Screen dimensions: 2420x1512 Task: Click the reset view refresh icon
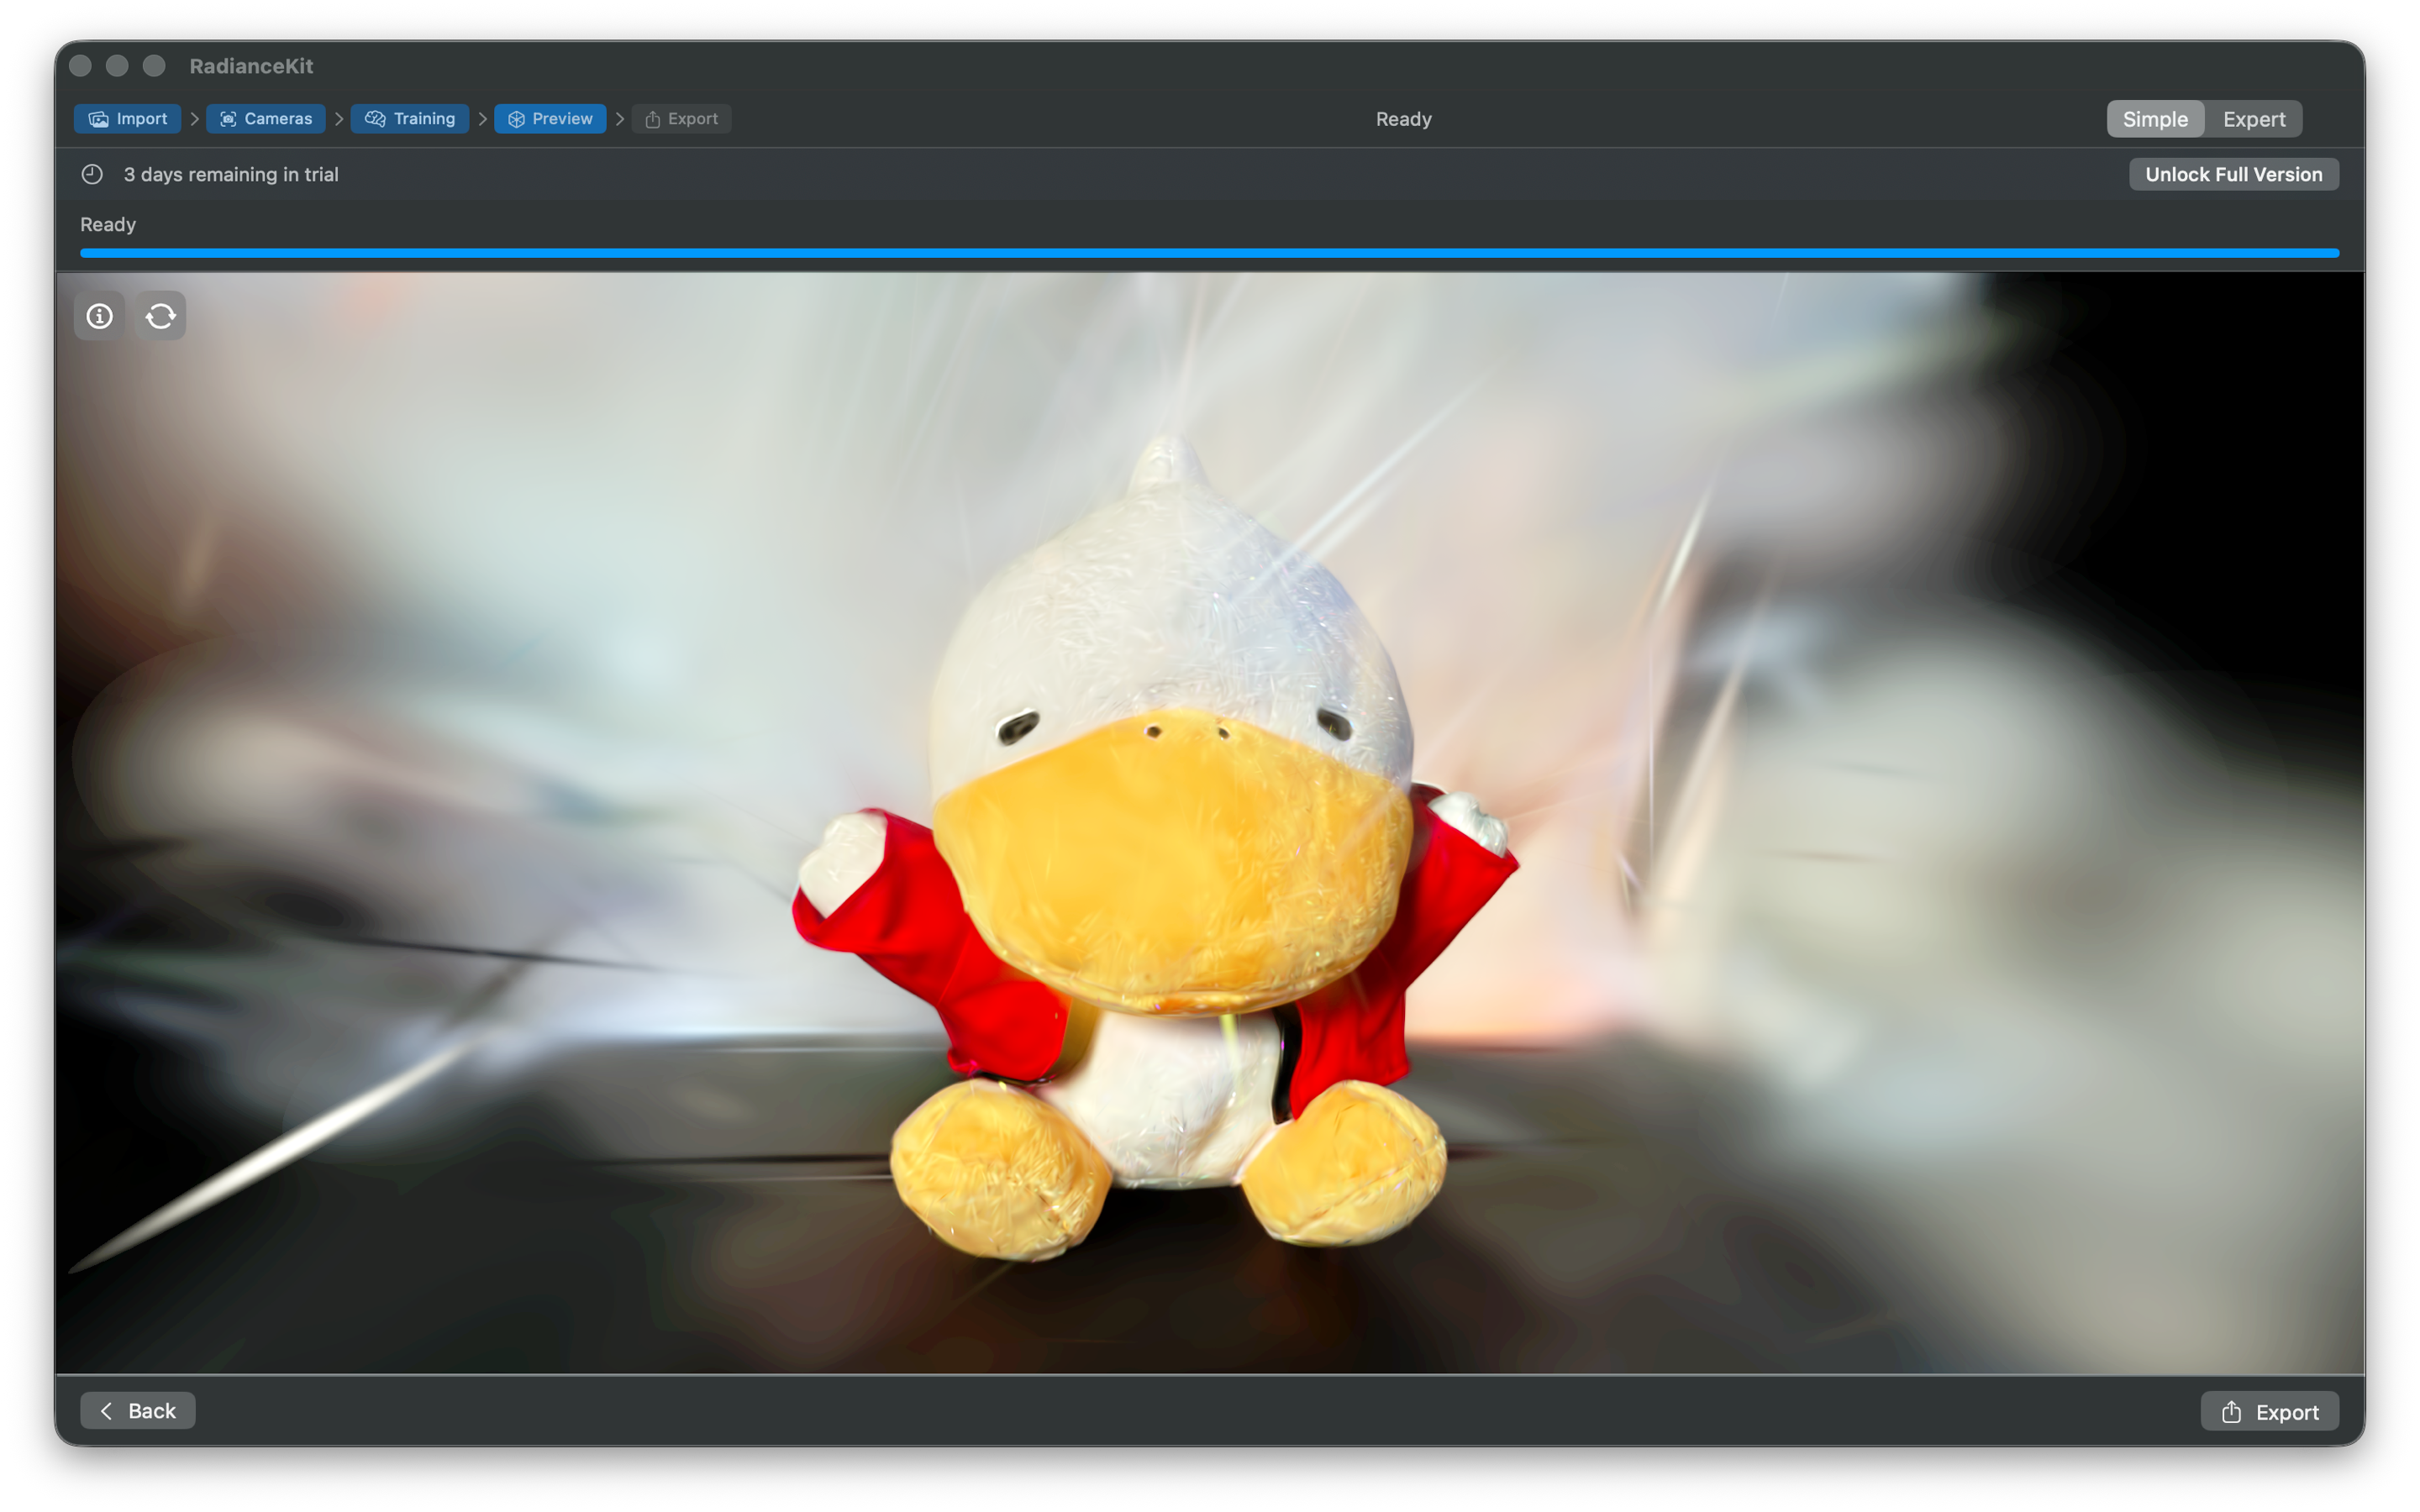pos(160,315)
